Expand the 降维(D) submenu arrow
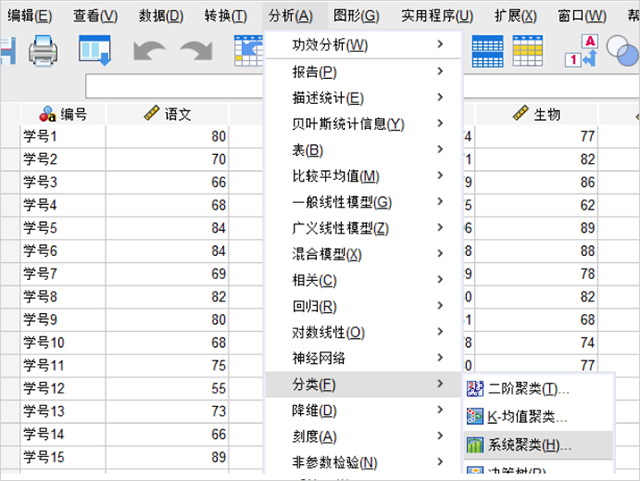Image resolution: width=640 pixels, height=481 pixels. coord(440,410)
